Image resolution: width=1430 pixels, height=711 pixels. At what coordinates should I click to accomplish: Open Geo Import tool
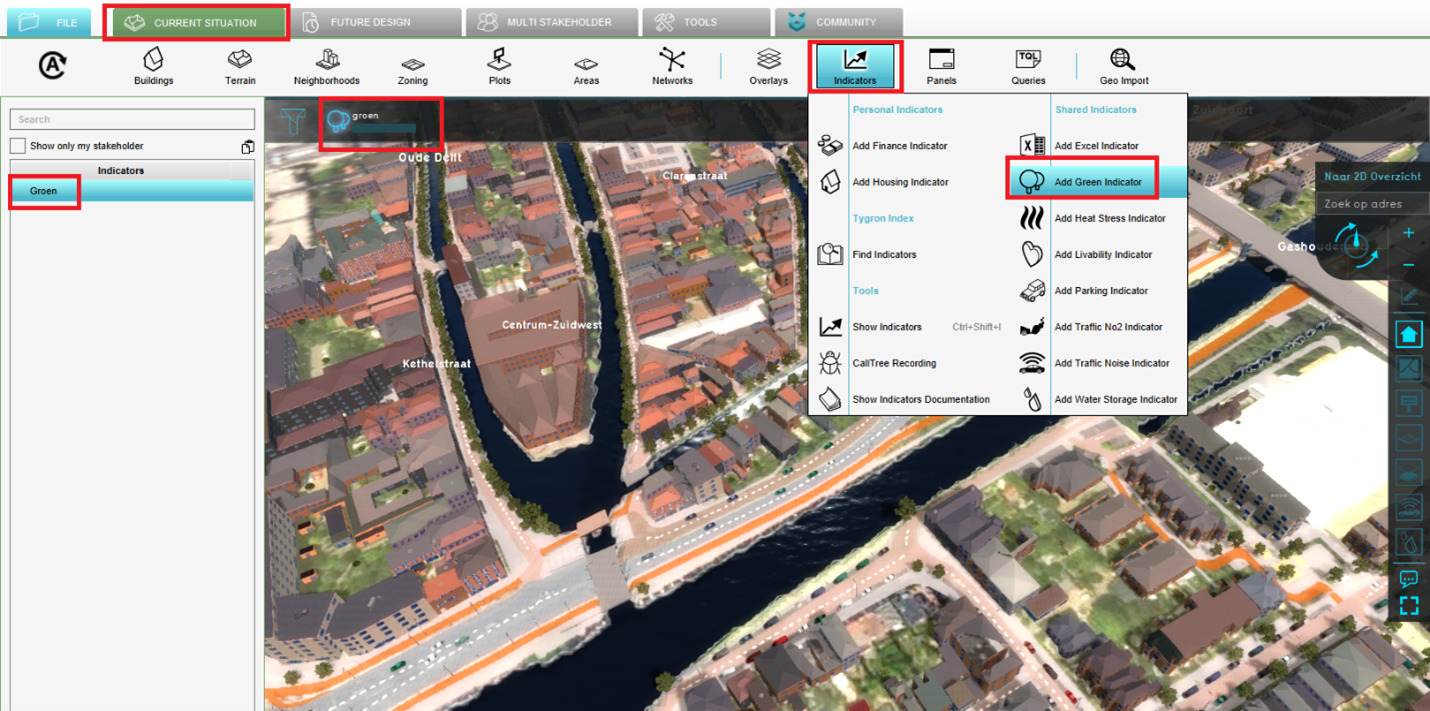click(1123, 66)
